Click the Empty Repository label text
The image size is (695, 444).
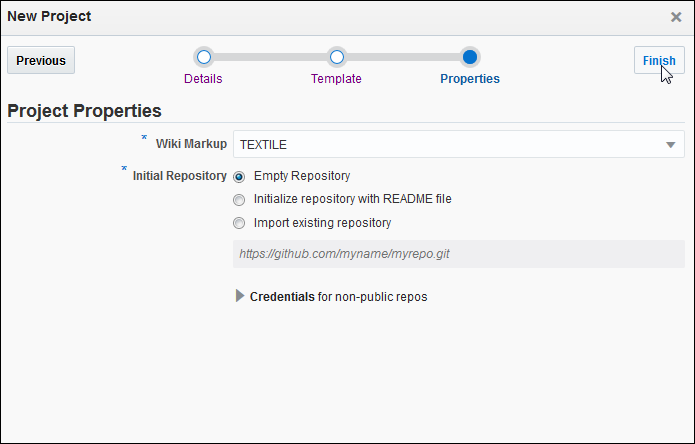click(302, 176)
